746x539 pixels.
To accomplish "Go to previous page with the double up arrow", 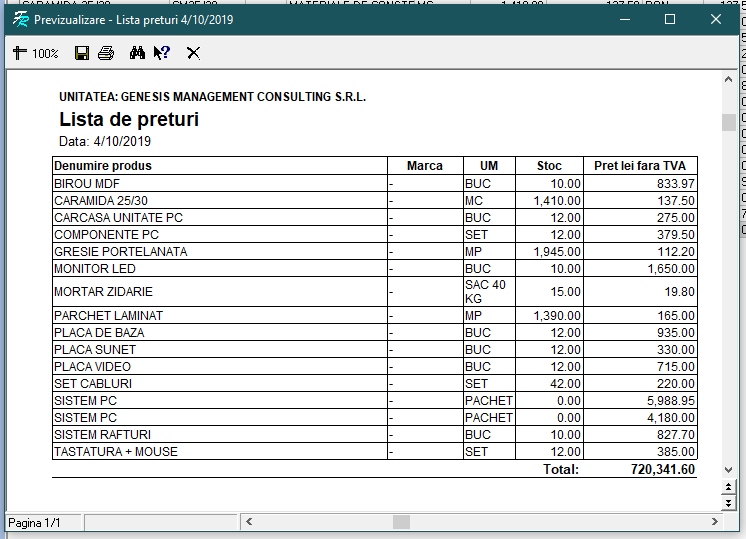I will coord(728,487).
